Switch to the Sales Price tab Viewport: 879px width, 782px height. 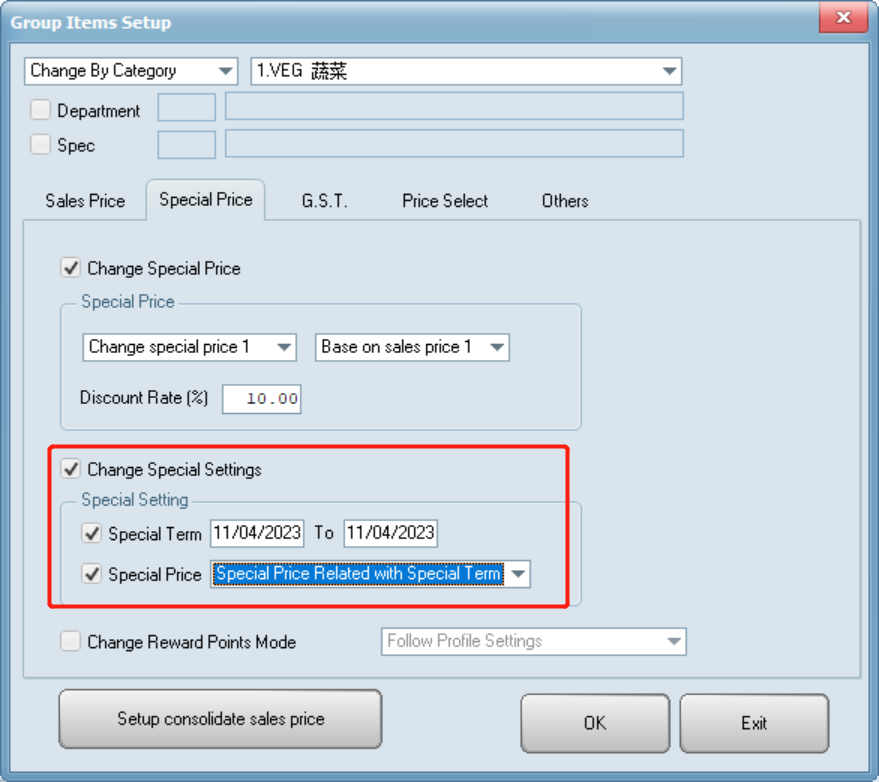point(85,201)
